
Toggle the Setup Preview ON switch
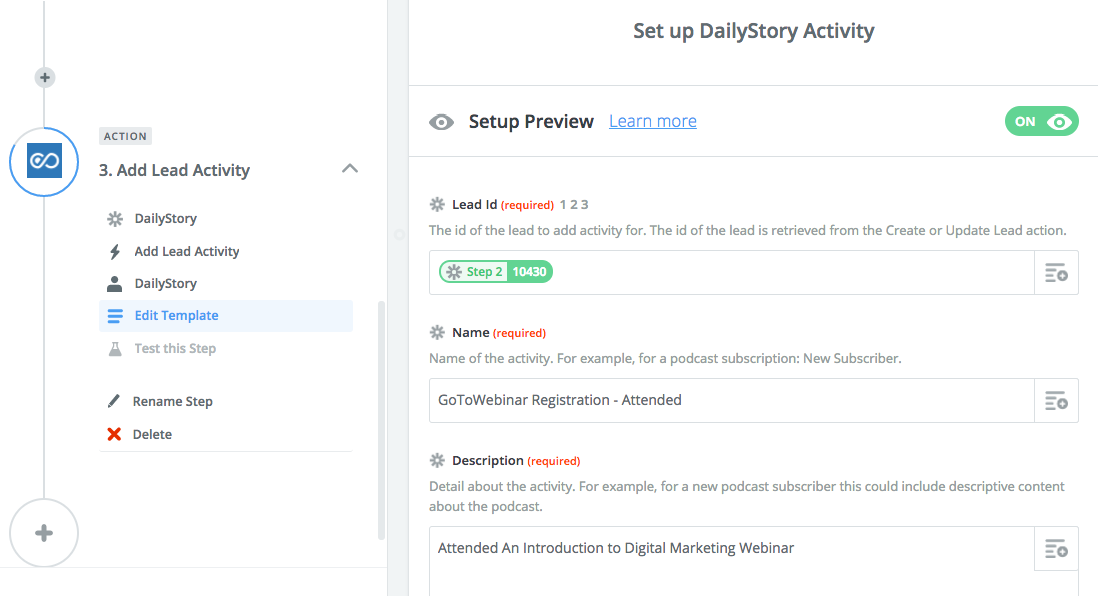[x=1041, y=121]
